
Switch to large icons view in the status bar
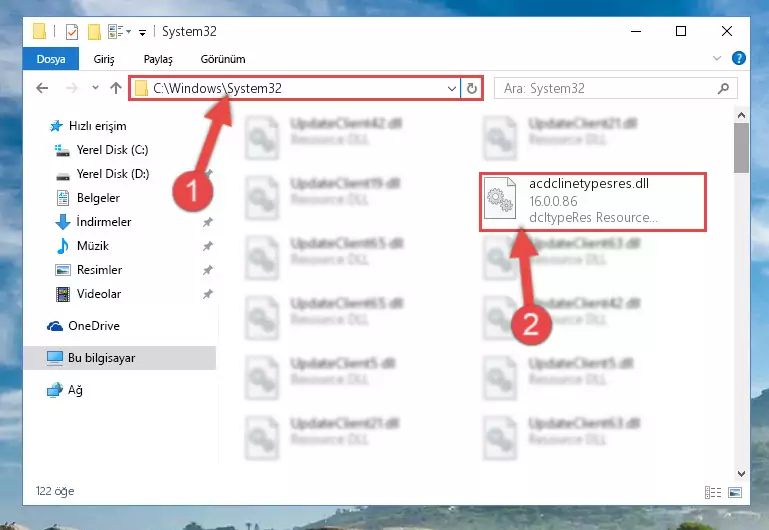click(735, 492)
